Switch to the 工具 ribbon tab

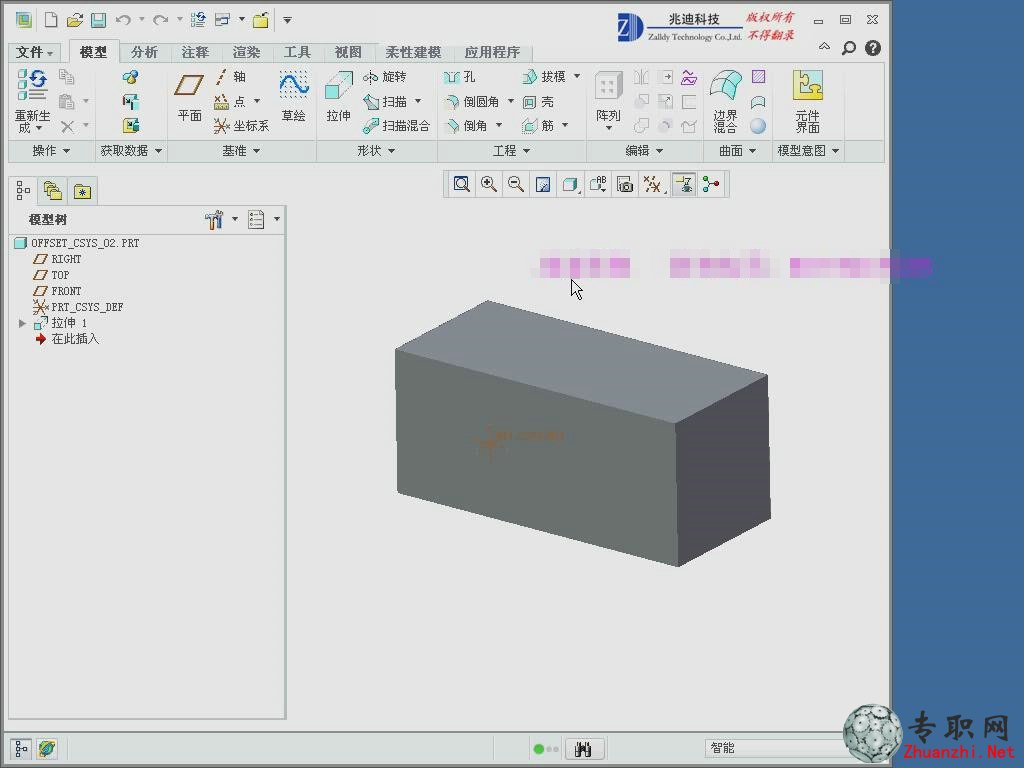(x=297, y=52)
